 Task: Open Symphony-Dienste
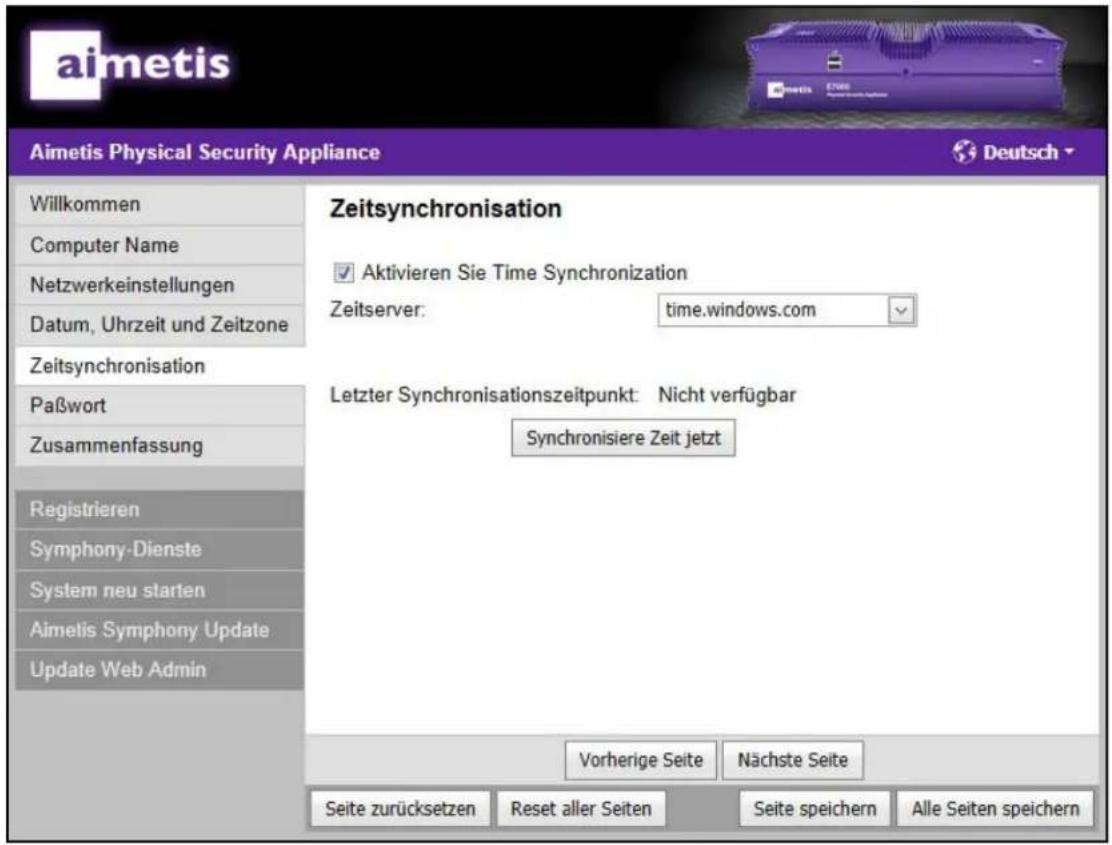(160, 549)
